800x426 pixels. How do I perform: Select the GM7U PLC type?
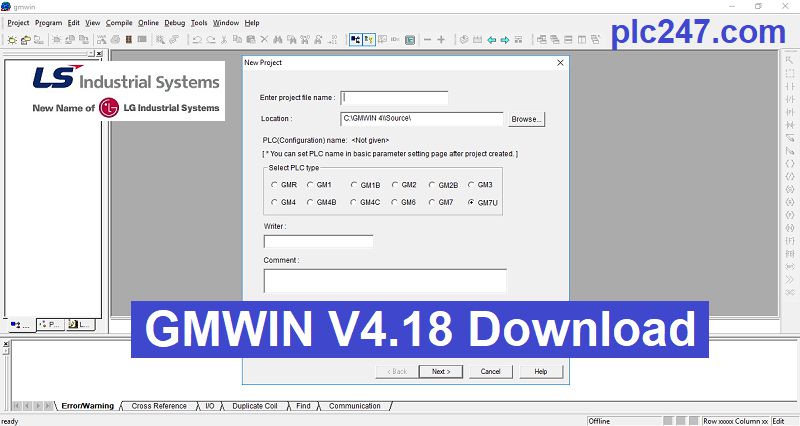[483, 203]
